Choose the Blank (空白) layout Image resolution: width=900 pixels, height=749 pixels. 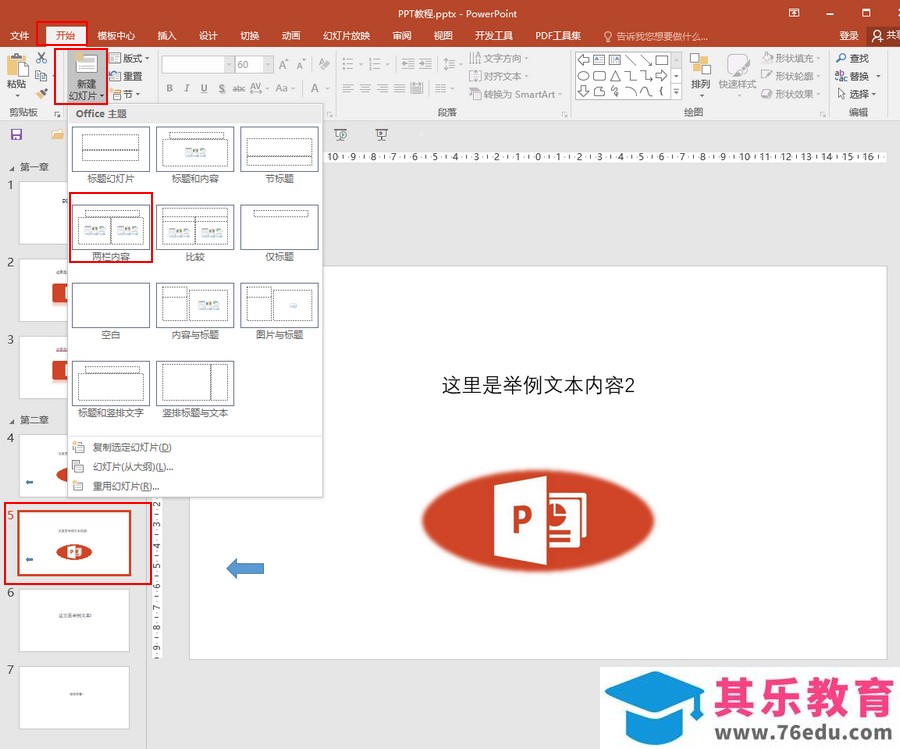[x=111, y=312]
